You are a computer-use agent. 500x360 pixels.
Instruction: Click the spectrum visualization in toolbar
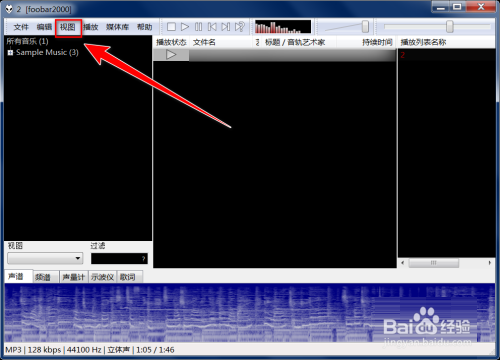pos(283,27)
